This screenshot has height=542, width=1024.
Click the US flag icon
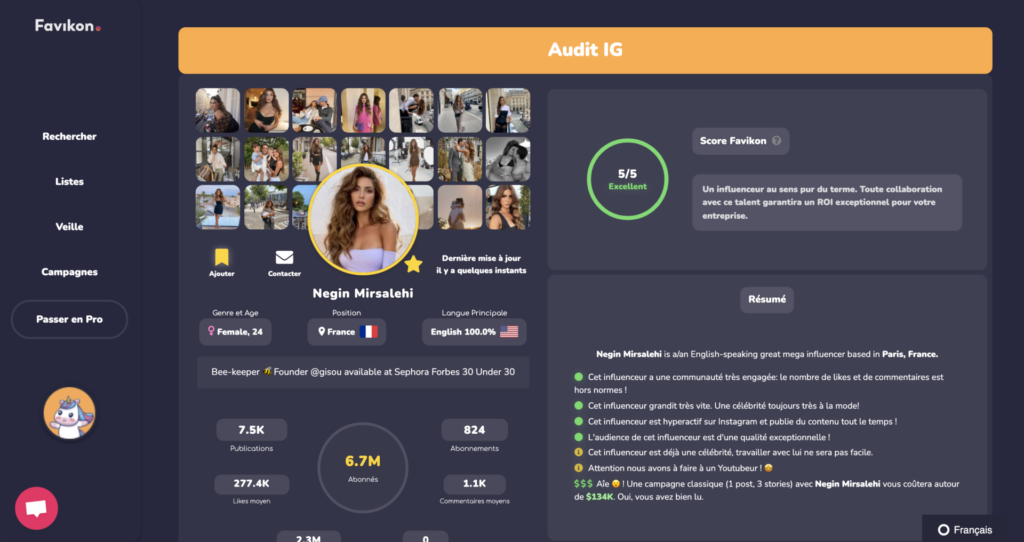coord(509,332)
